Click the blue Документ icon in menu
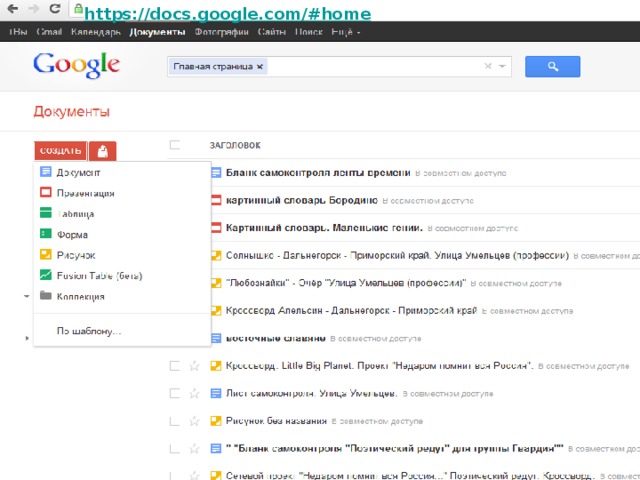The width and height of the screenshot is (640, 480). (x=46, y=172)
